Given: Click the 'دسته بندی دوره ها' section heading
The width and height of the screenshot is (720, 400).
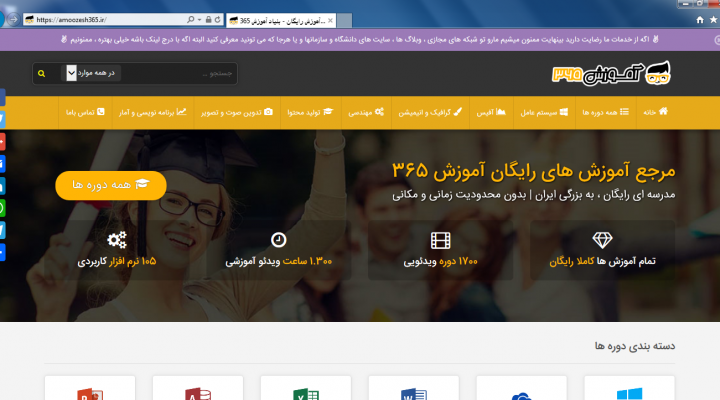Looking at the screenshot, I should 635,346.
